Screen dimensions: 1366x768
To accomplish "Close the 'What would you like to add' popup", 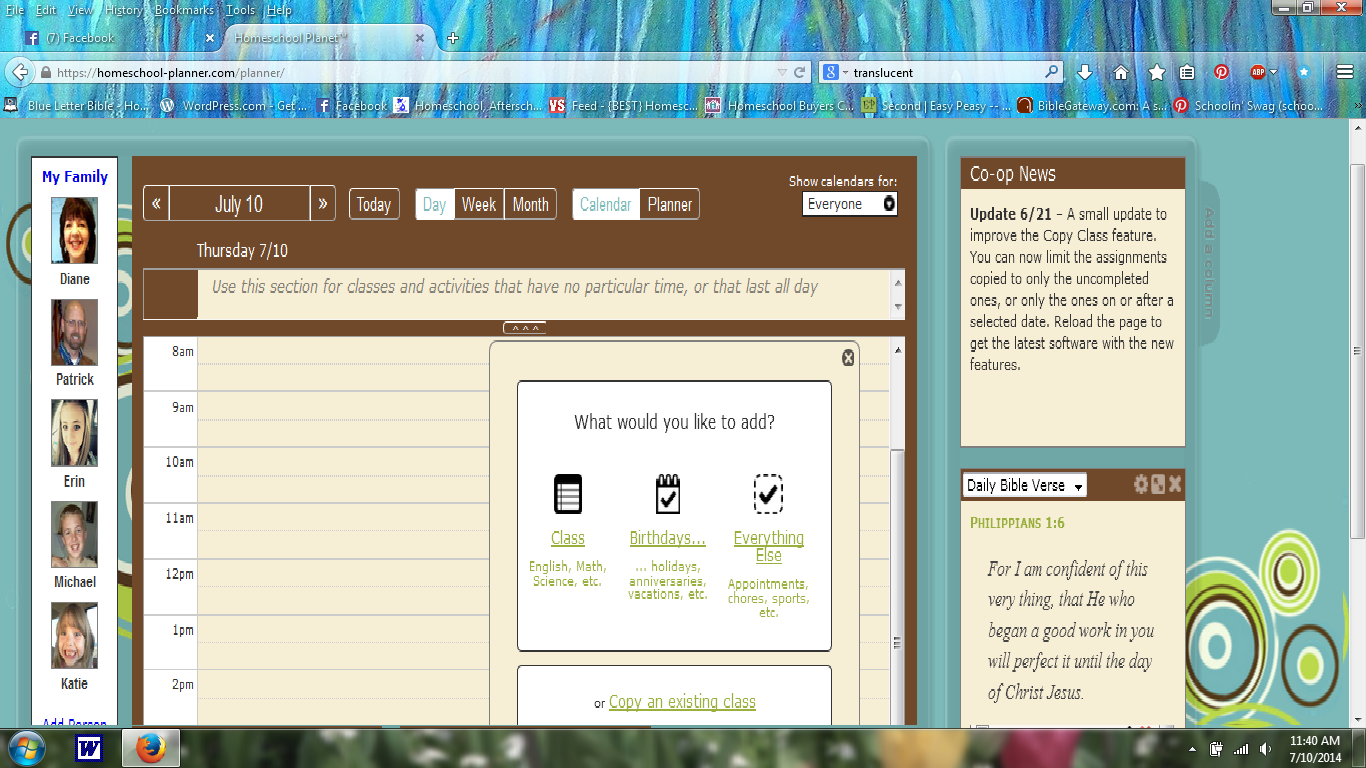I will 848,358.
